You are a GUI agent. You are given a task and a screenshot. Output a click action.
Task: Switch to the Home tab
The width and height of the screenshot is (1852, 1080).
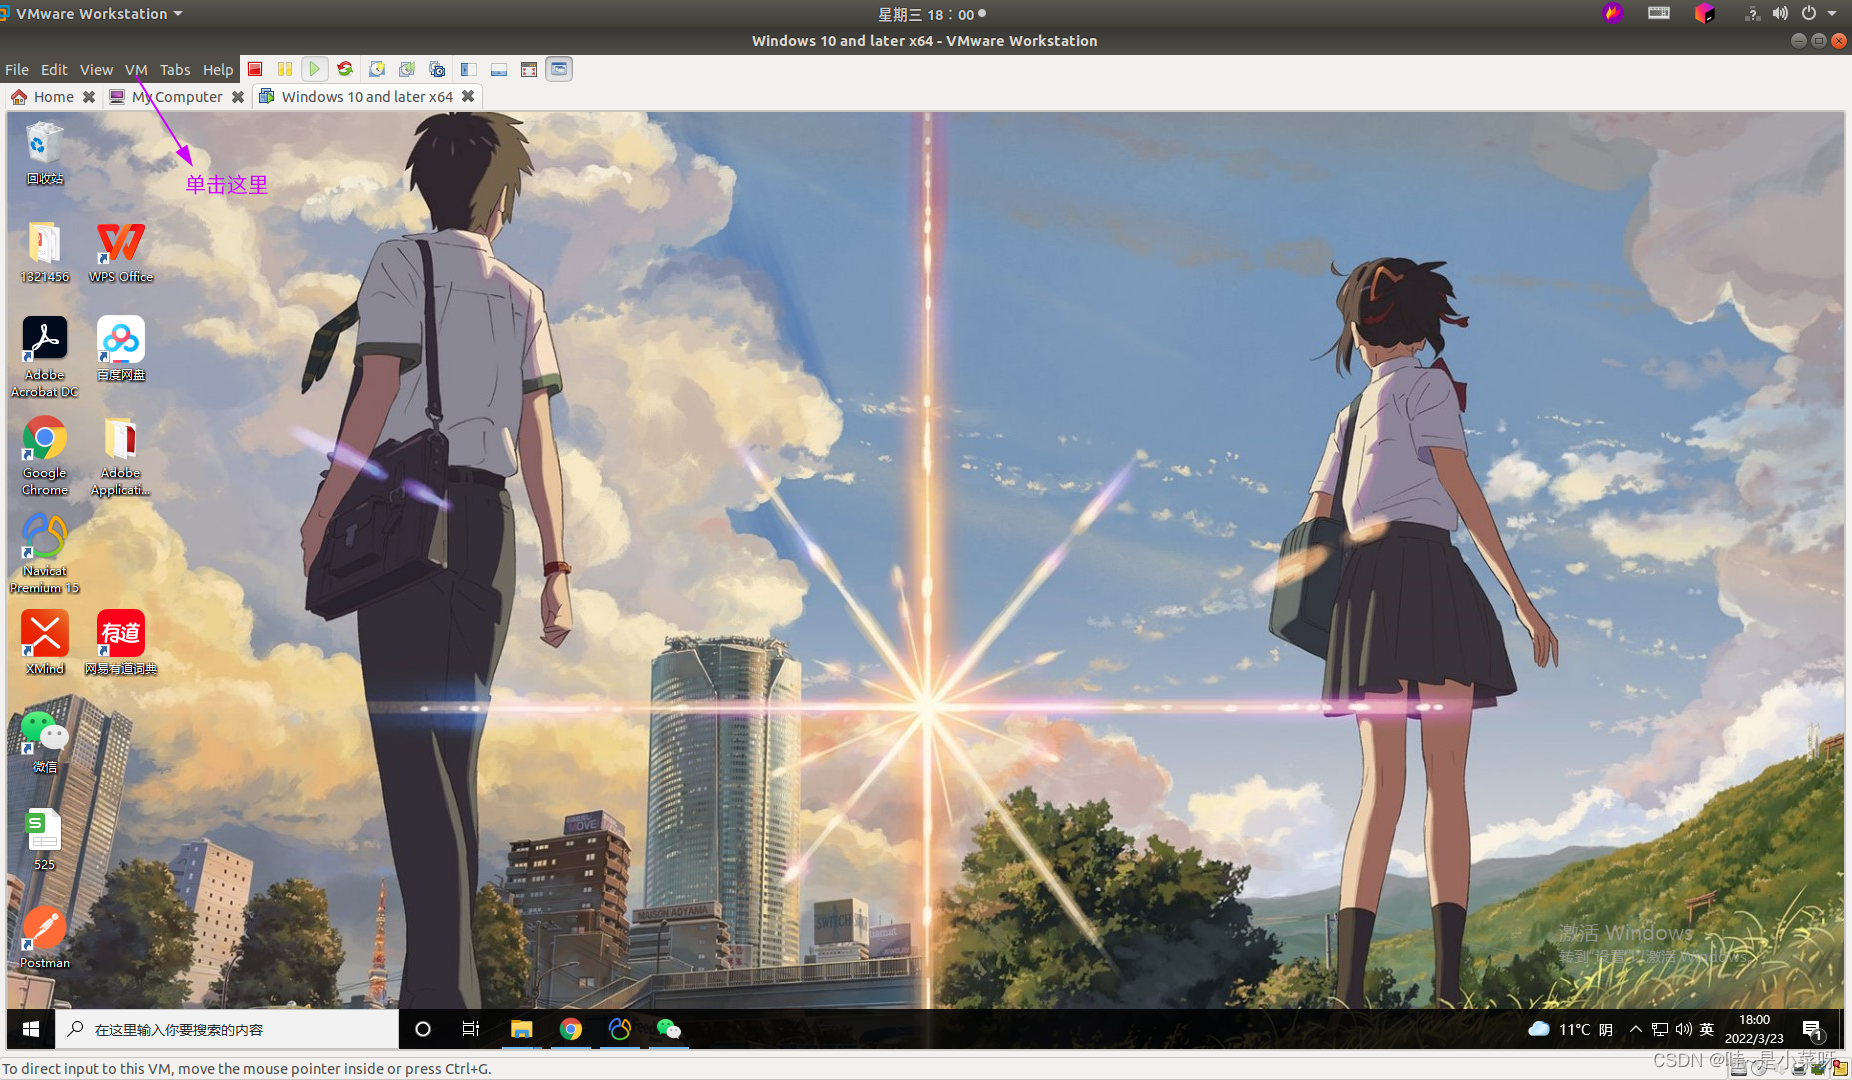coord(43,96)
